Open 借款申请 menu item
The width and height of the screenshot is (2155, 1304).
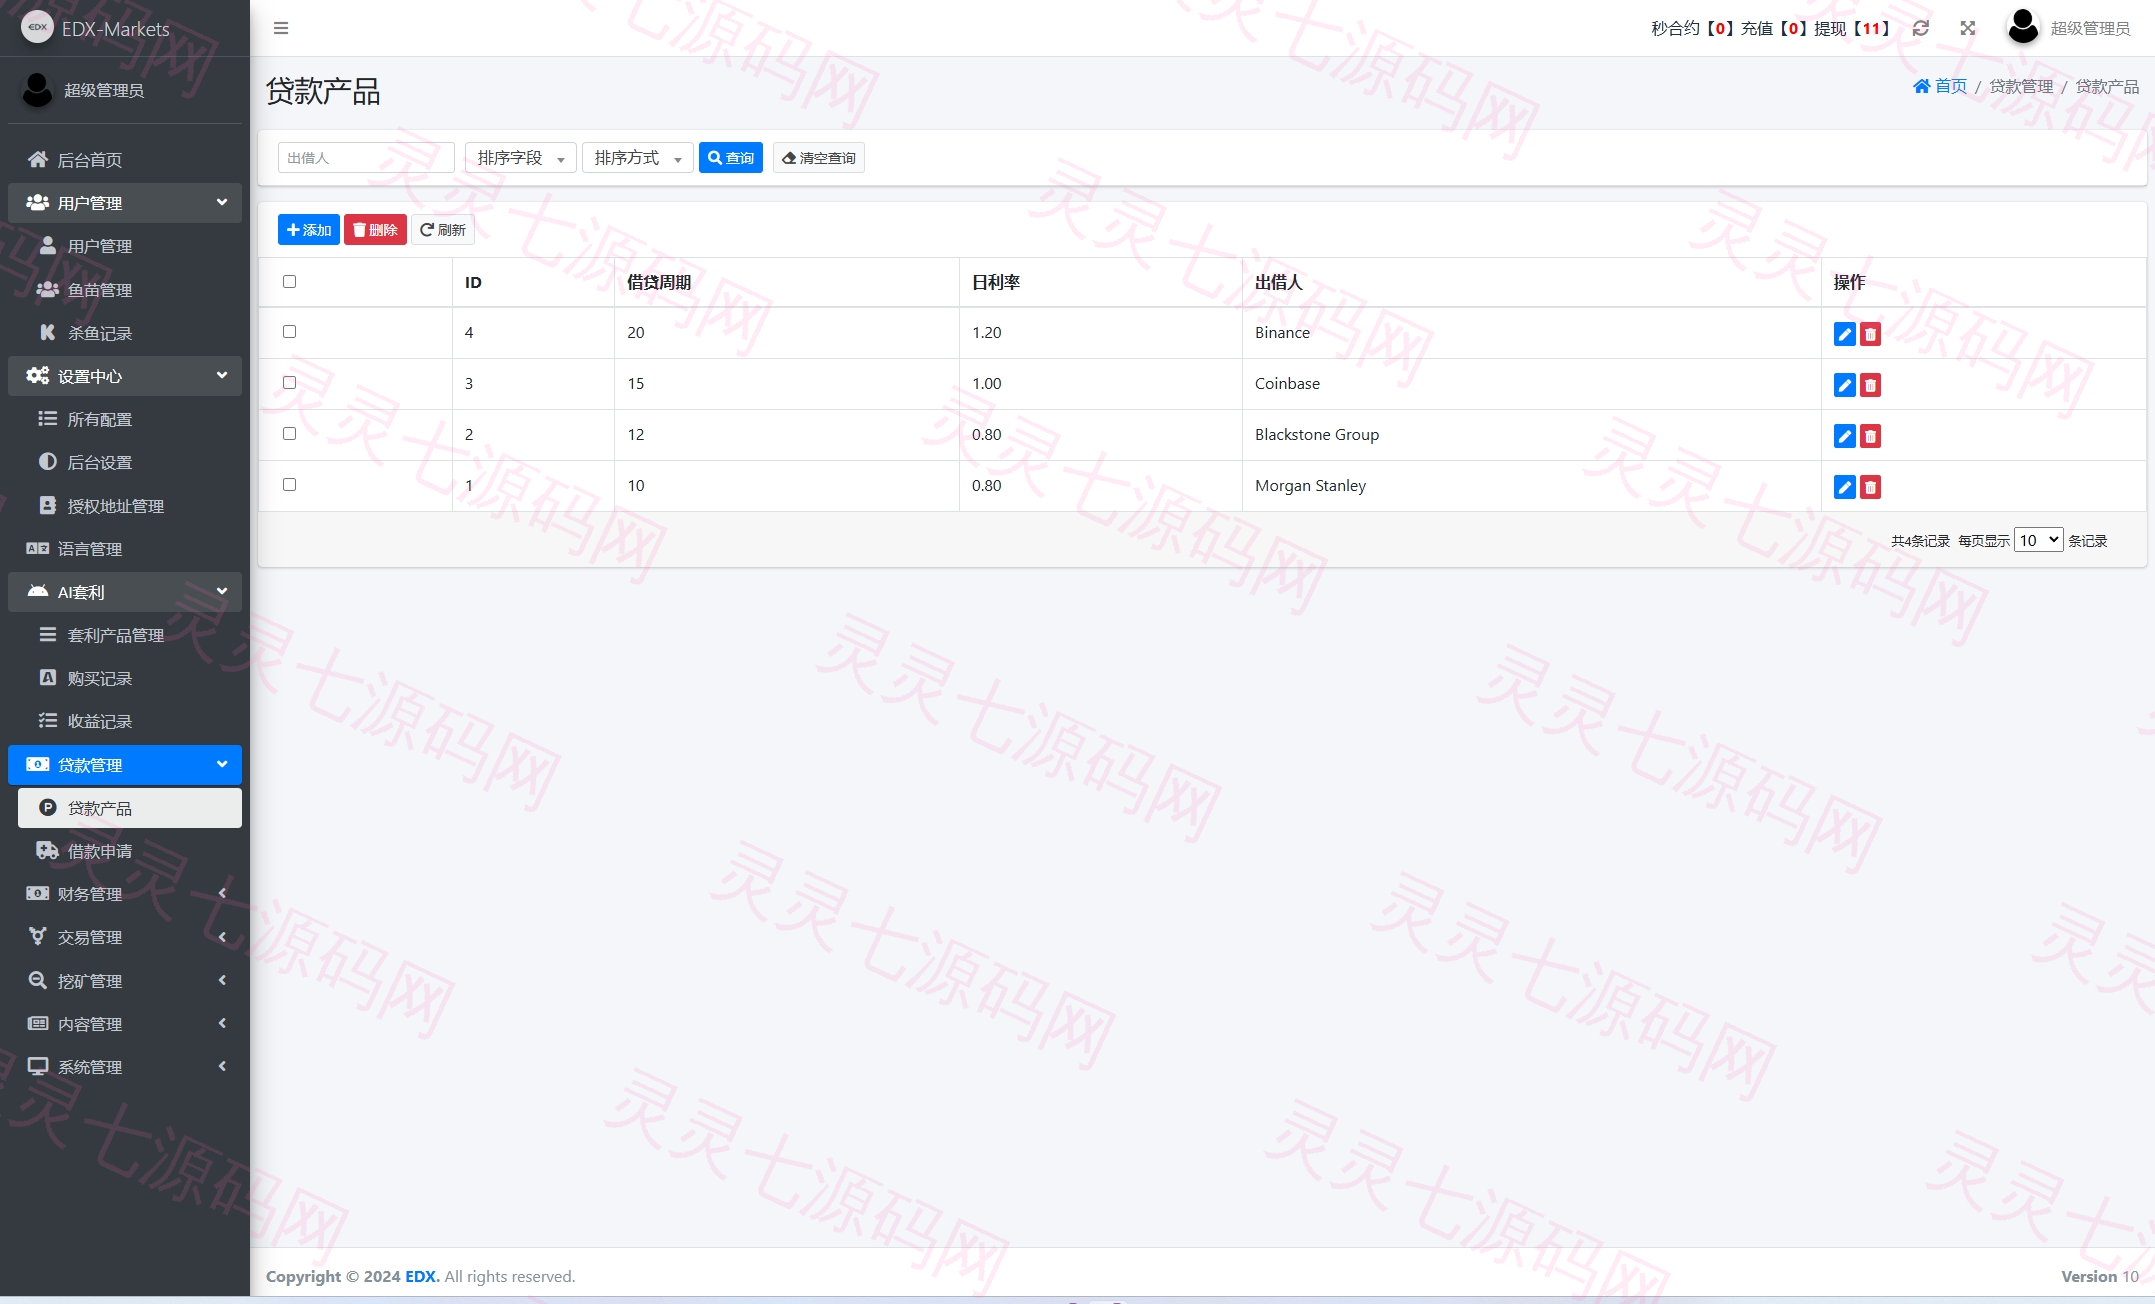pyautogui.click(x=125, y=851)
